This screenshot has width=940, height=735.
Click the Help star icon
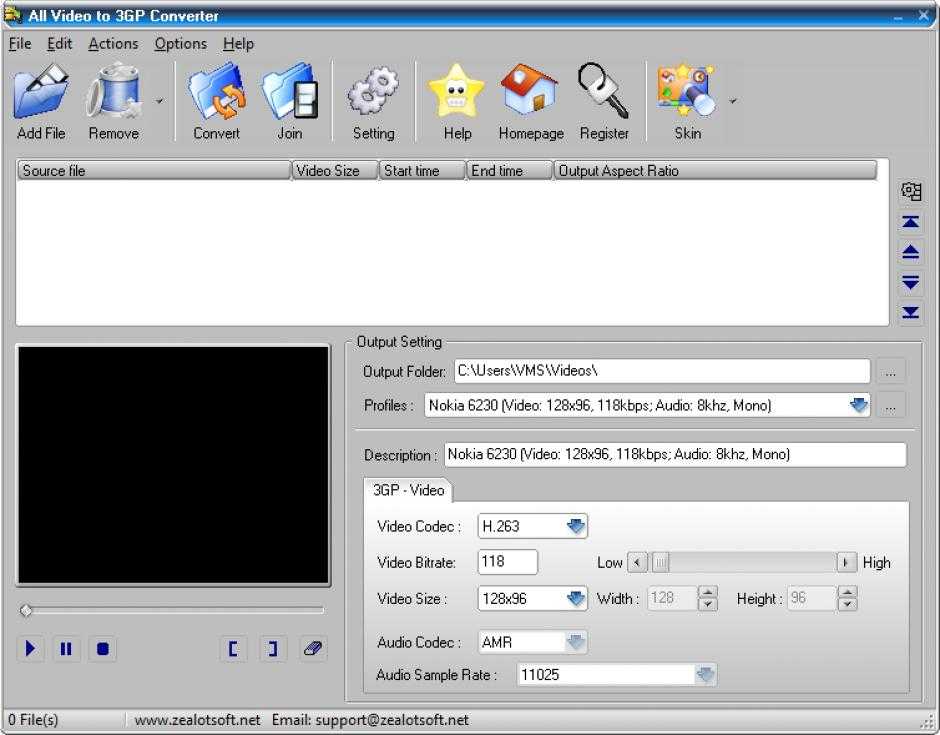[457, 93]
